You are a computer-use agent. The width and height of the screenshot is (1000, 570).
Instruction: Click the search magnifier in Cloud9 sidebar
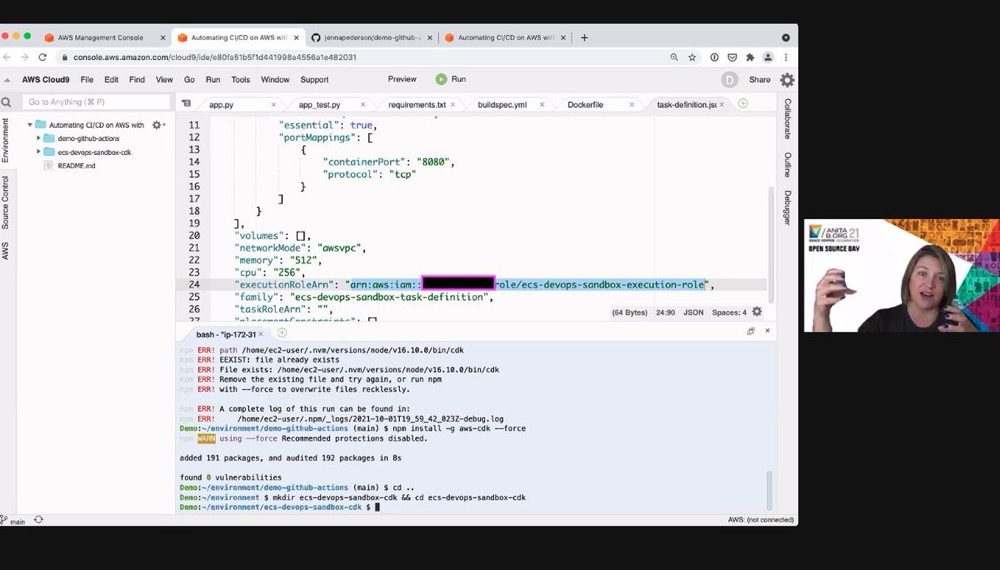coord(6,102)
